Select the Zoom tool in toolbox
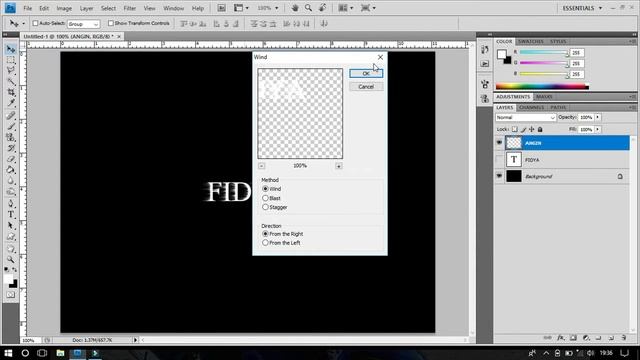 coord(11,260)
